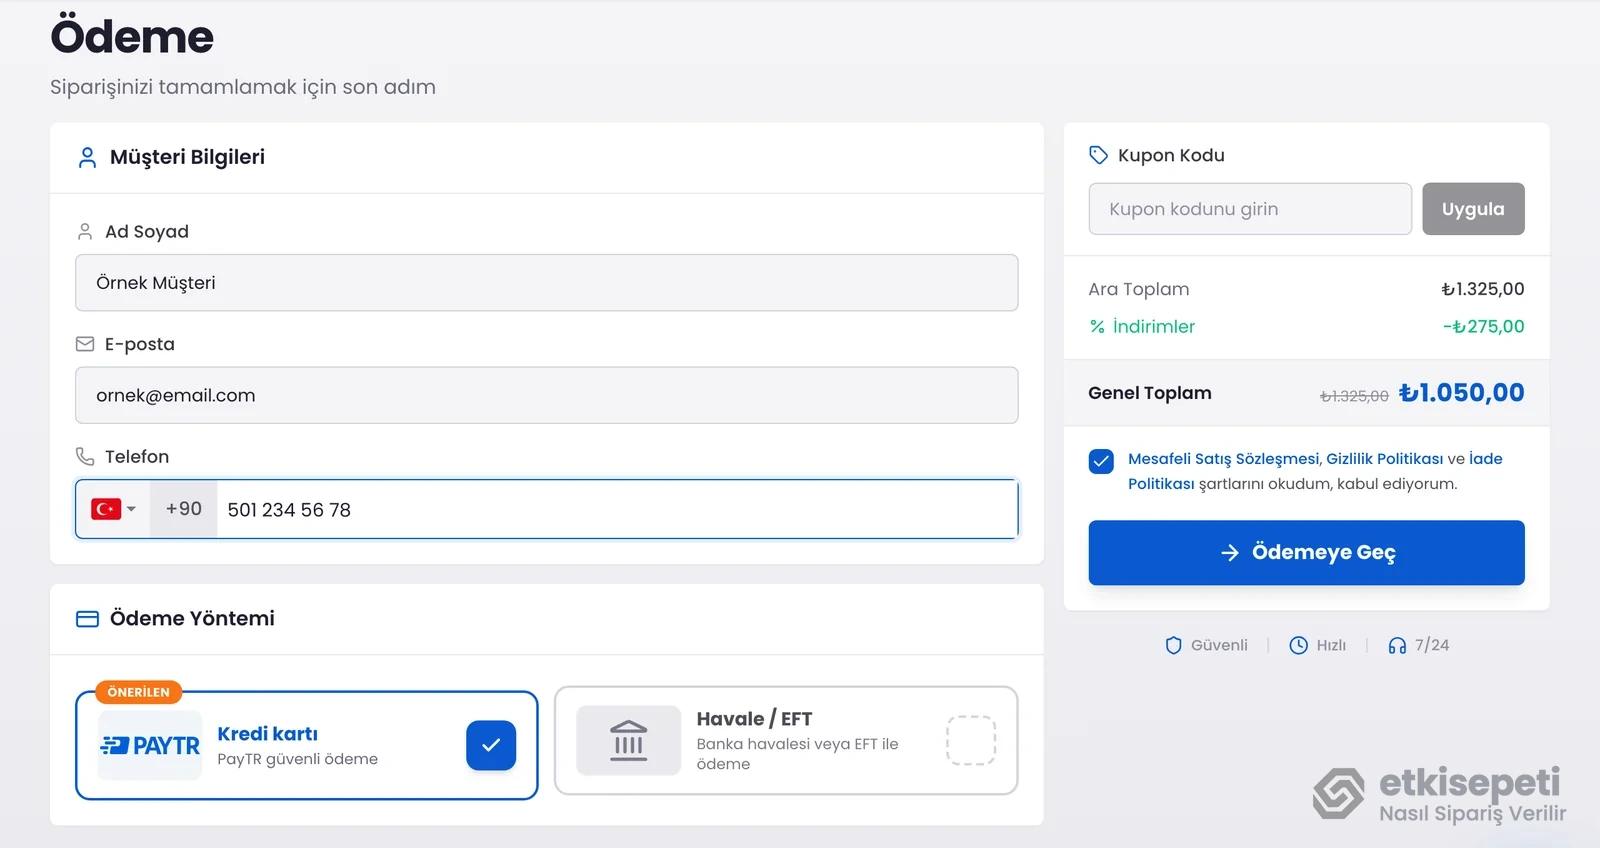Viewport: 1600px width, 848px height.
Task: Click the Kupon kodunu girin field
Action: (1250, 209)
